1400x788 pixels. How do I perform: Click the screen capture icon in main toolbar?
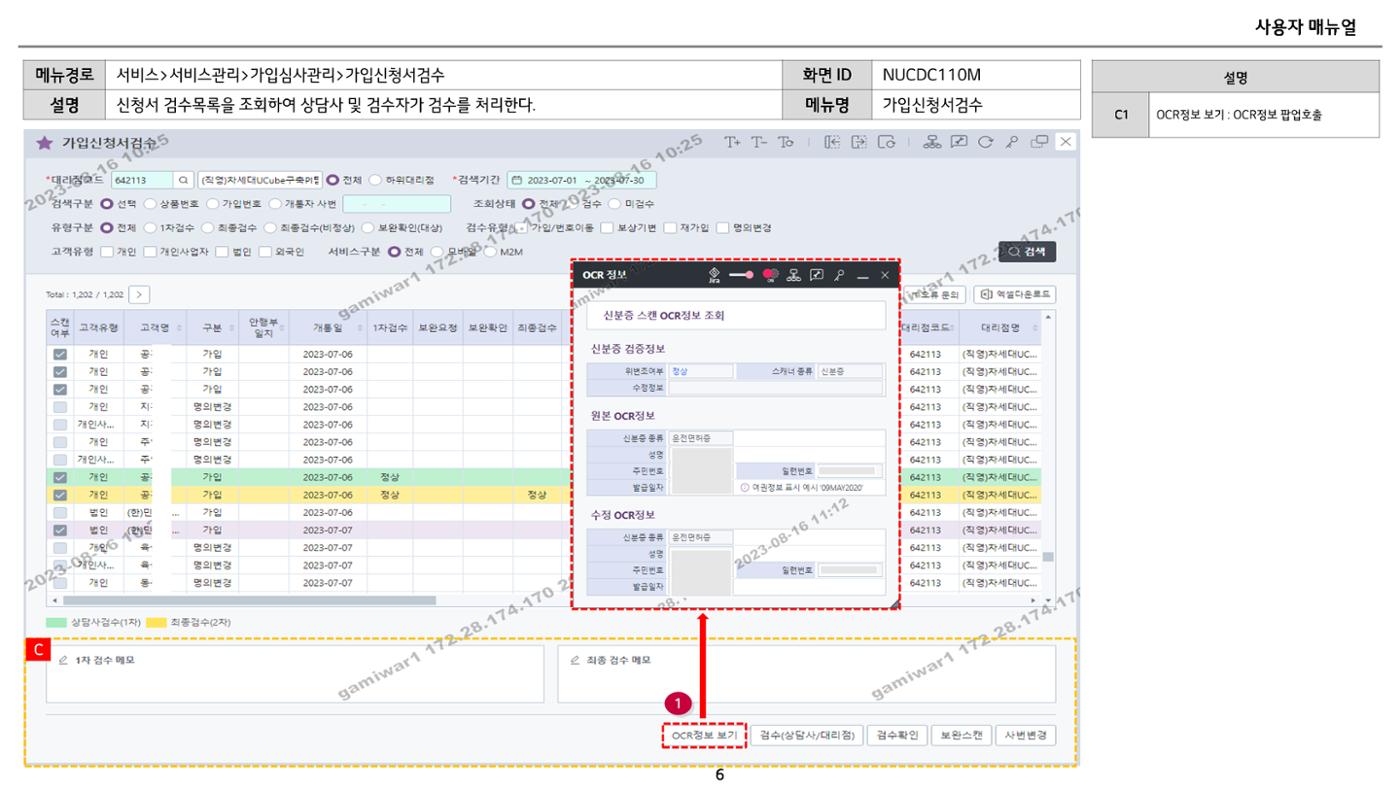(958, 143)
